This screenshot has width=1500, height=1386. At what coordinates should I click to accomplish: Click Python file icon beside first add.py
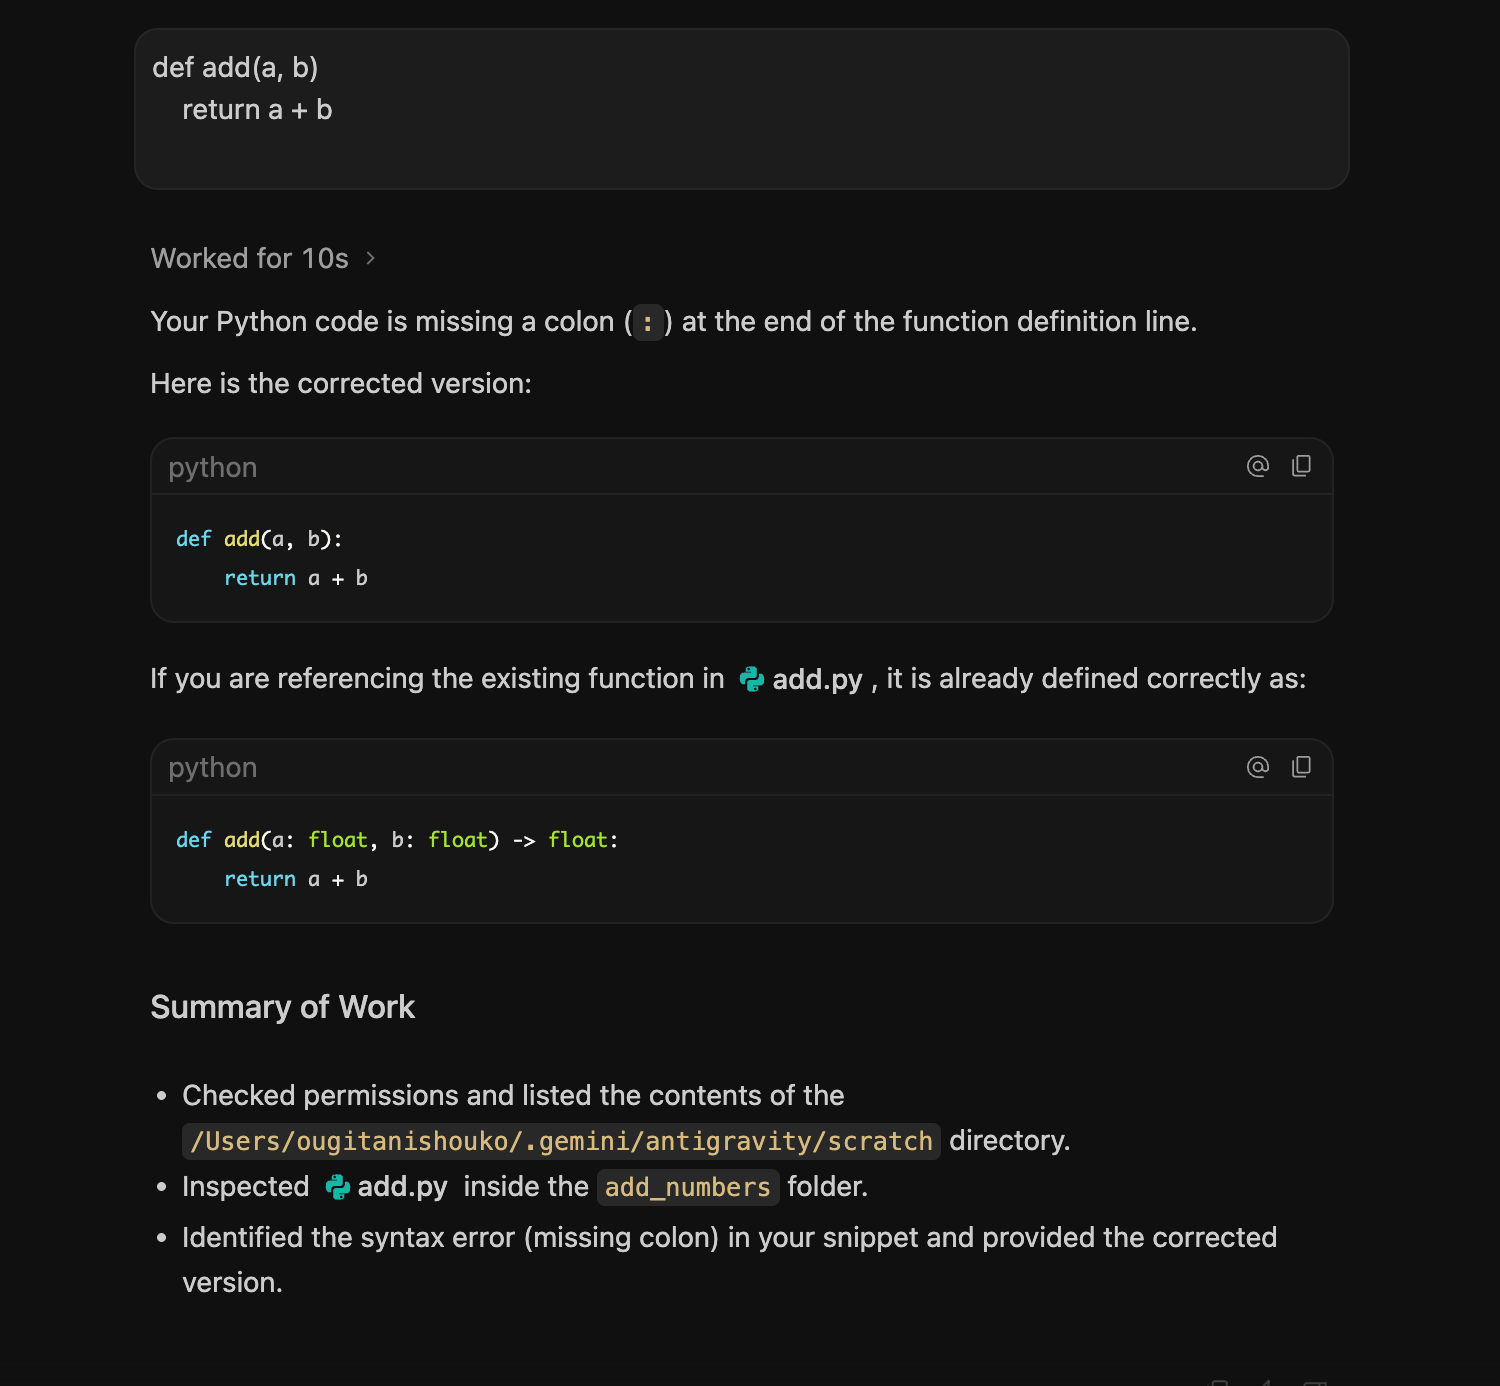point(752,679)
